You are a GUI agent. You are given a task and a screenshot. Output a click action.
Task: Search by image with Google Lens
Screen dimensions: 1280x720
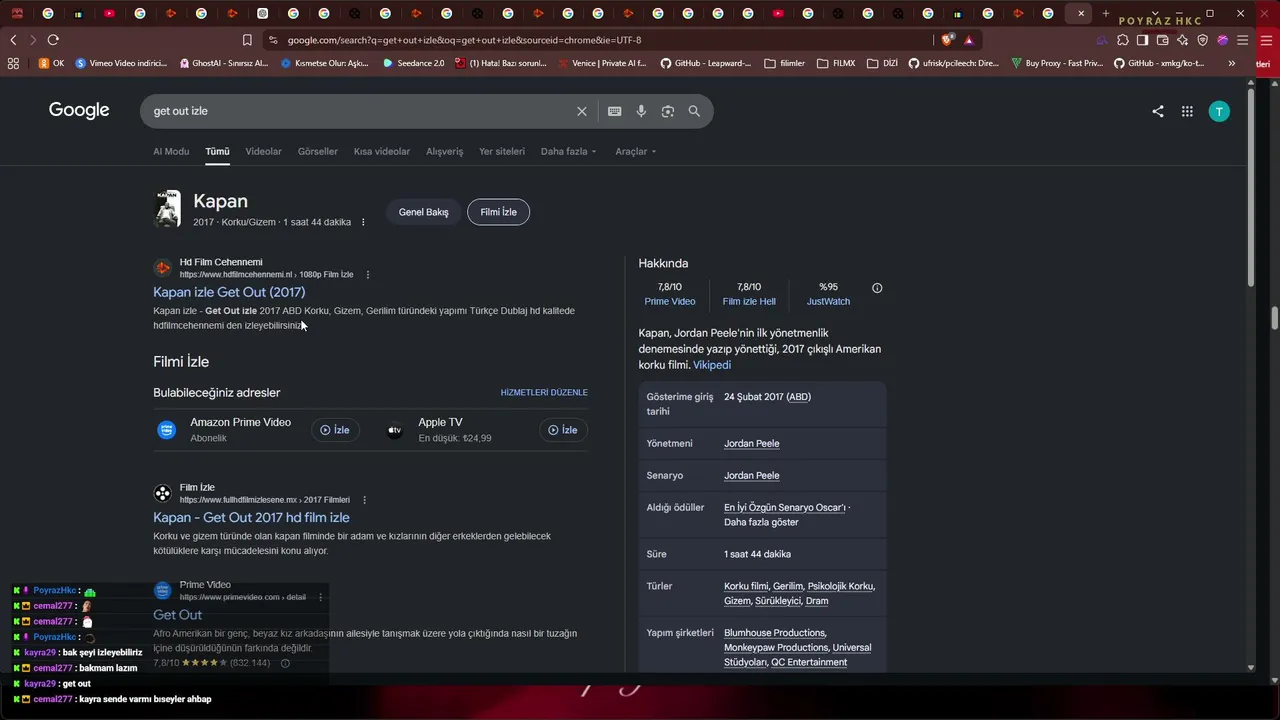point(668,111)
